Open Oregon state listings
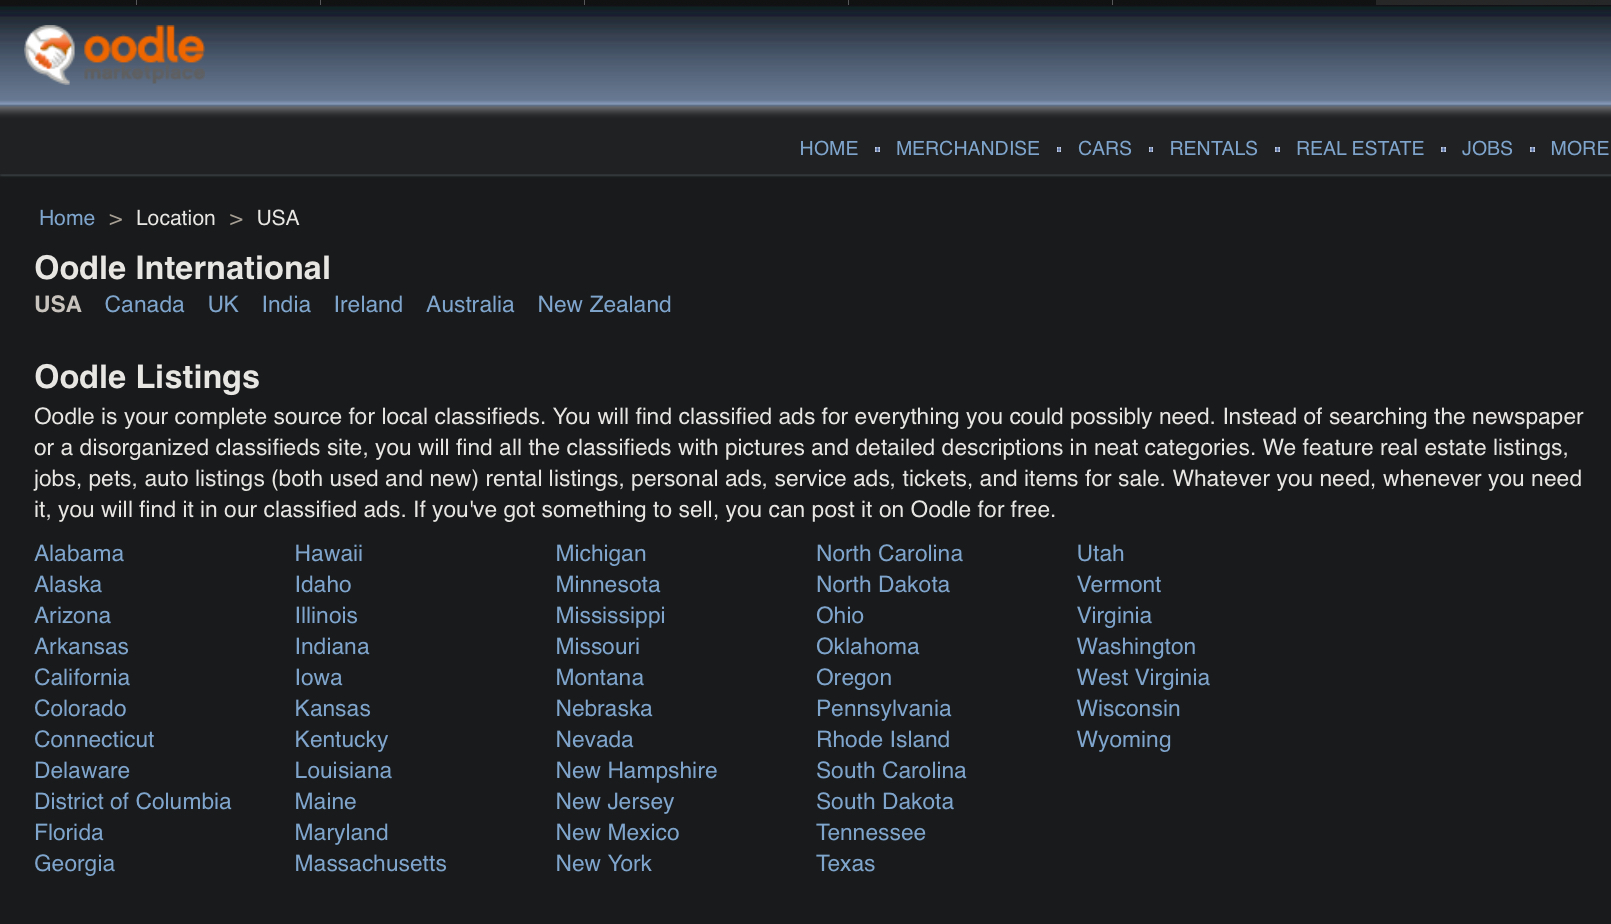Screen dimensions: 1611x924 point(854,678)
